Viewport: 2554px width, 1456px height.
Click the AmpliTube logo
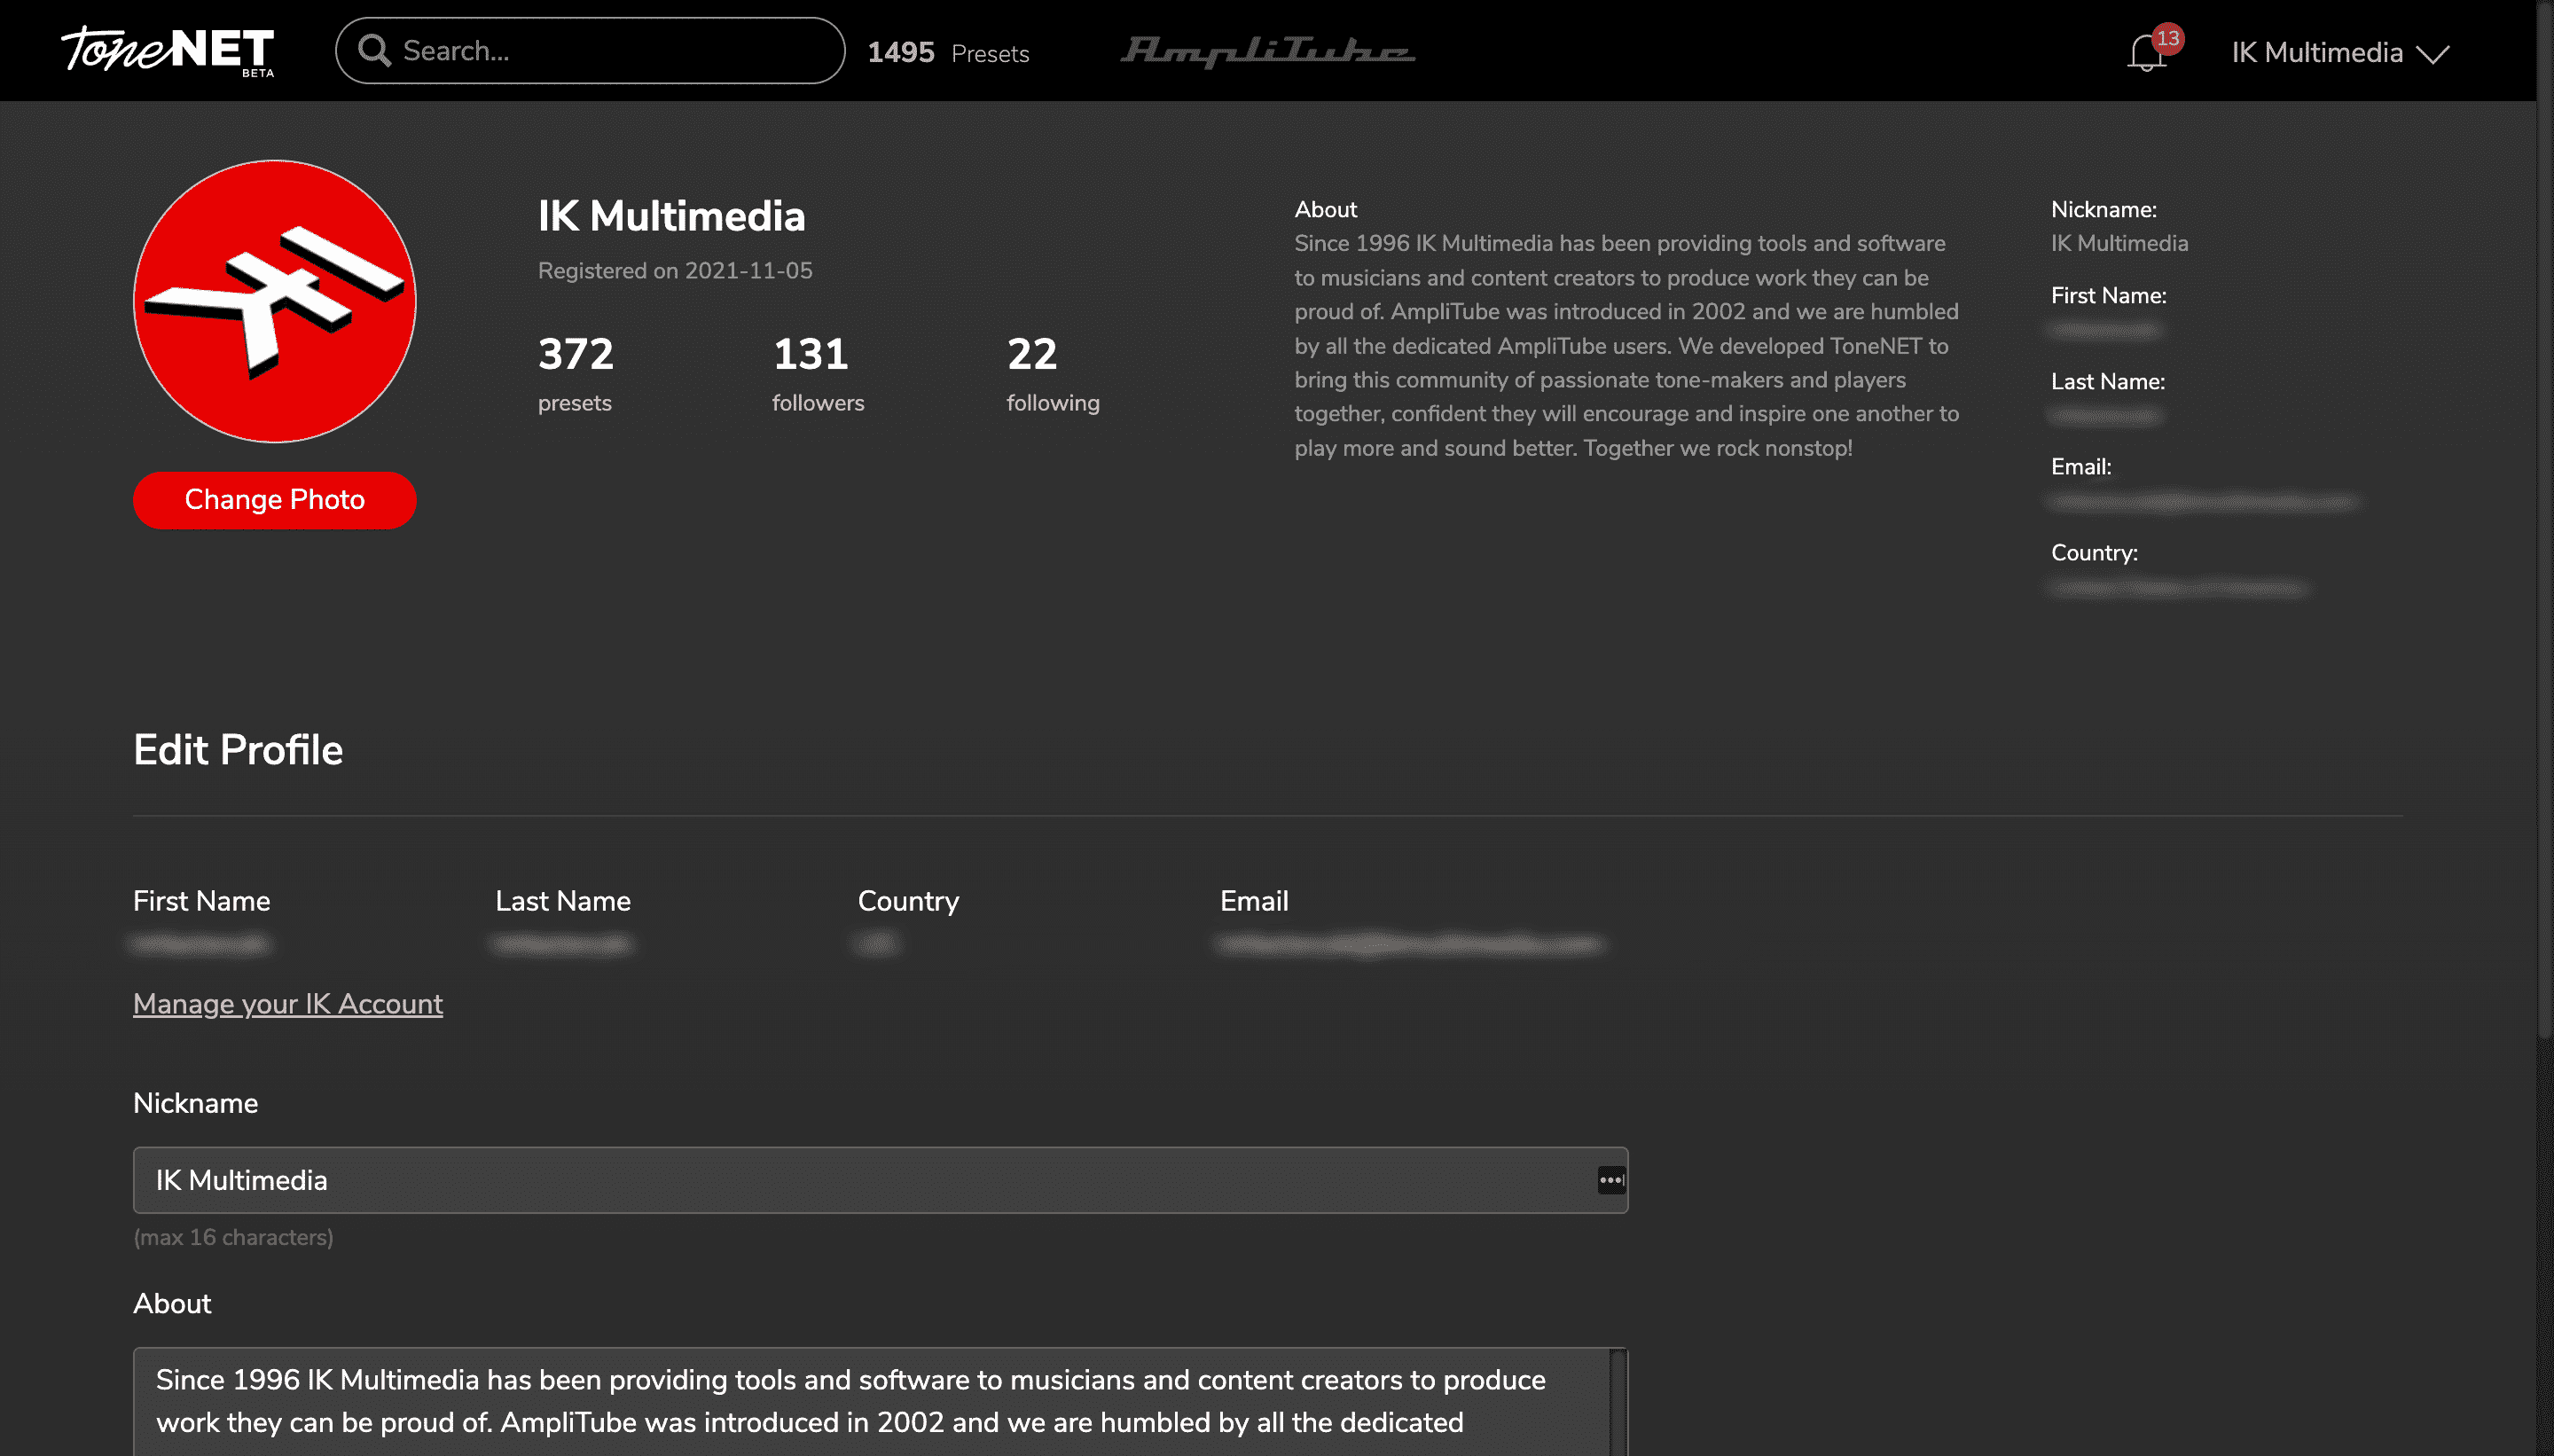tap(1267, 51)
